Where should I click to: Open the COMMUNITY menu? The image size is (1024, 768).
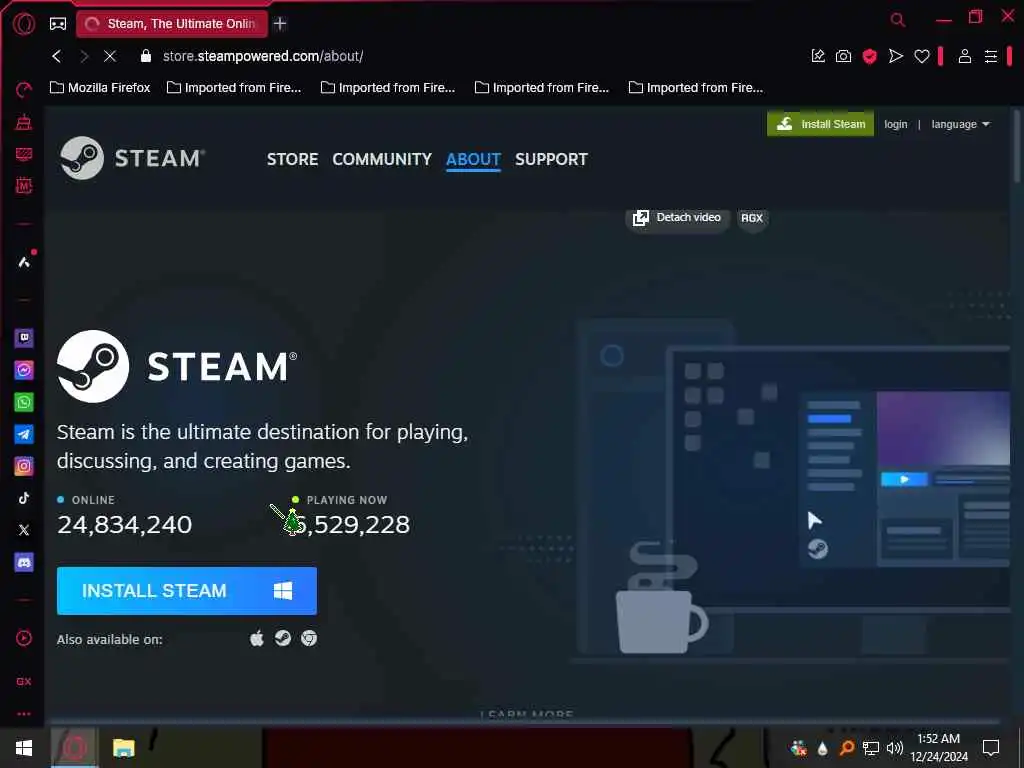(382, 159)
